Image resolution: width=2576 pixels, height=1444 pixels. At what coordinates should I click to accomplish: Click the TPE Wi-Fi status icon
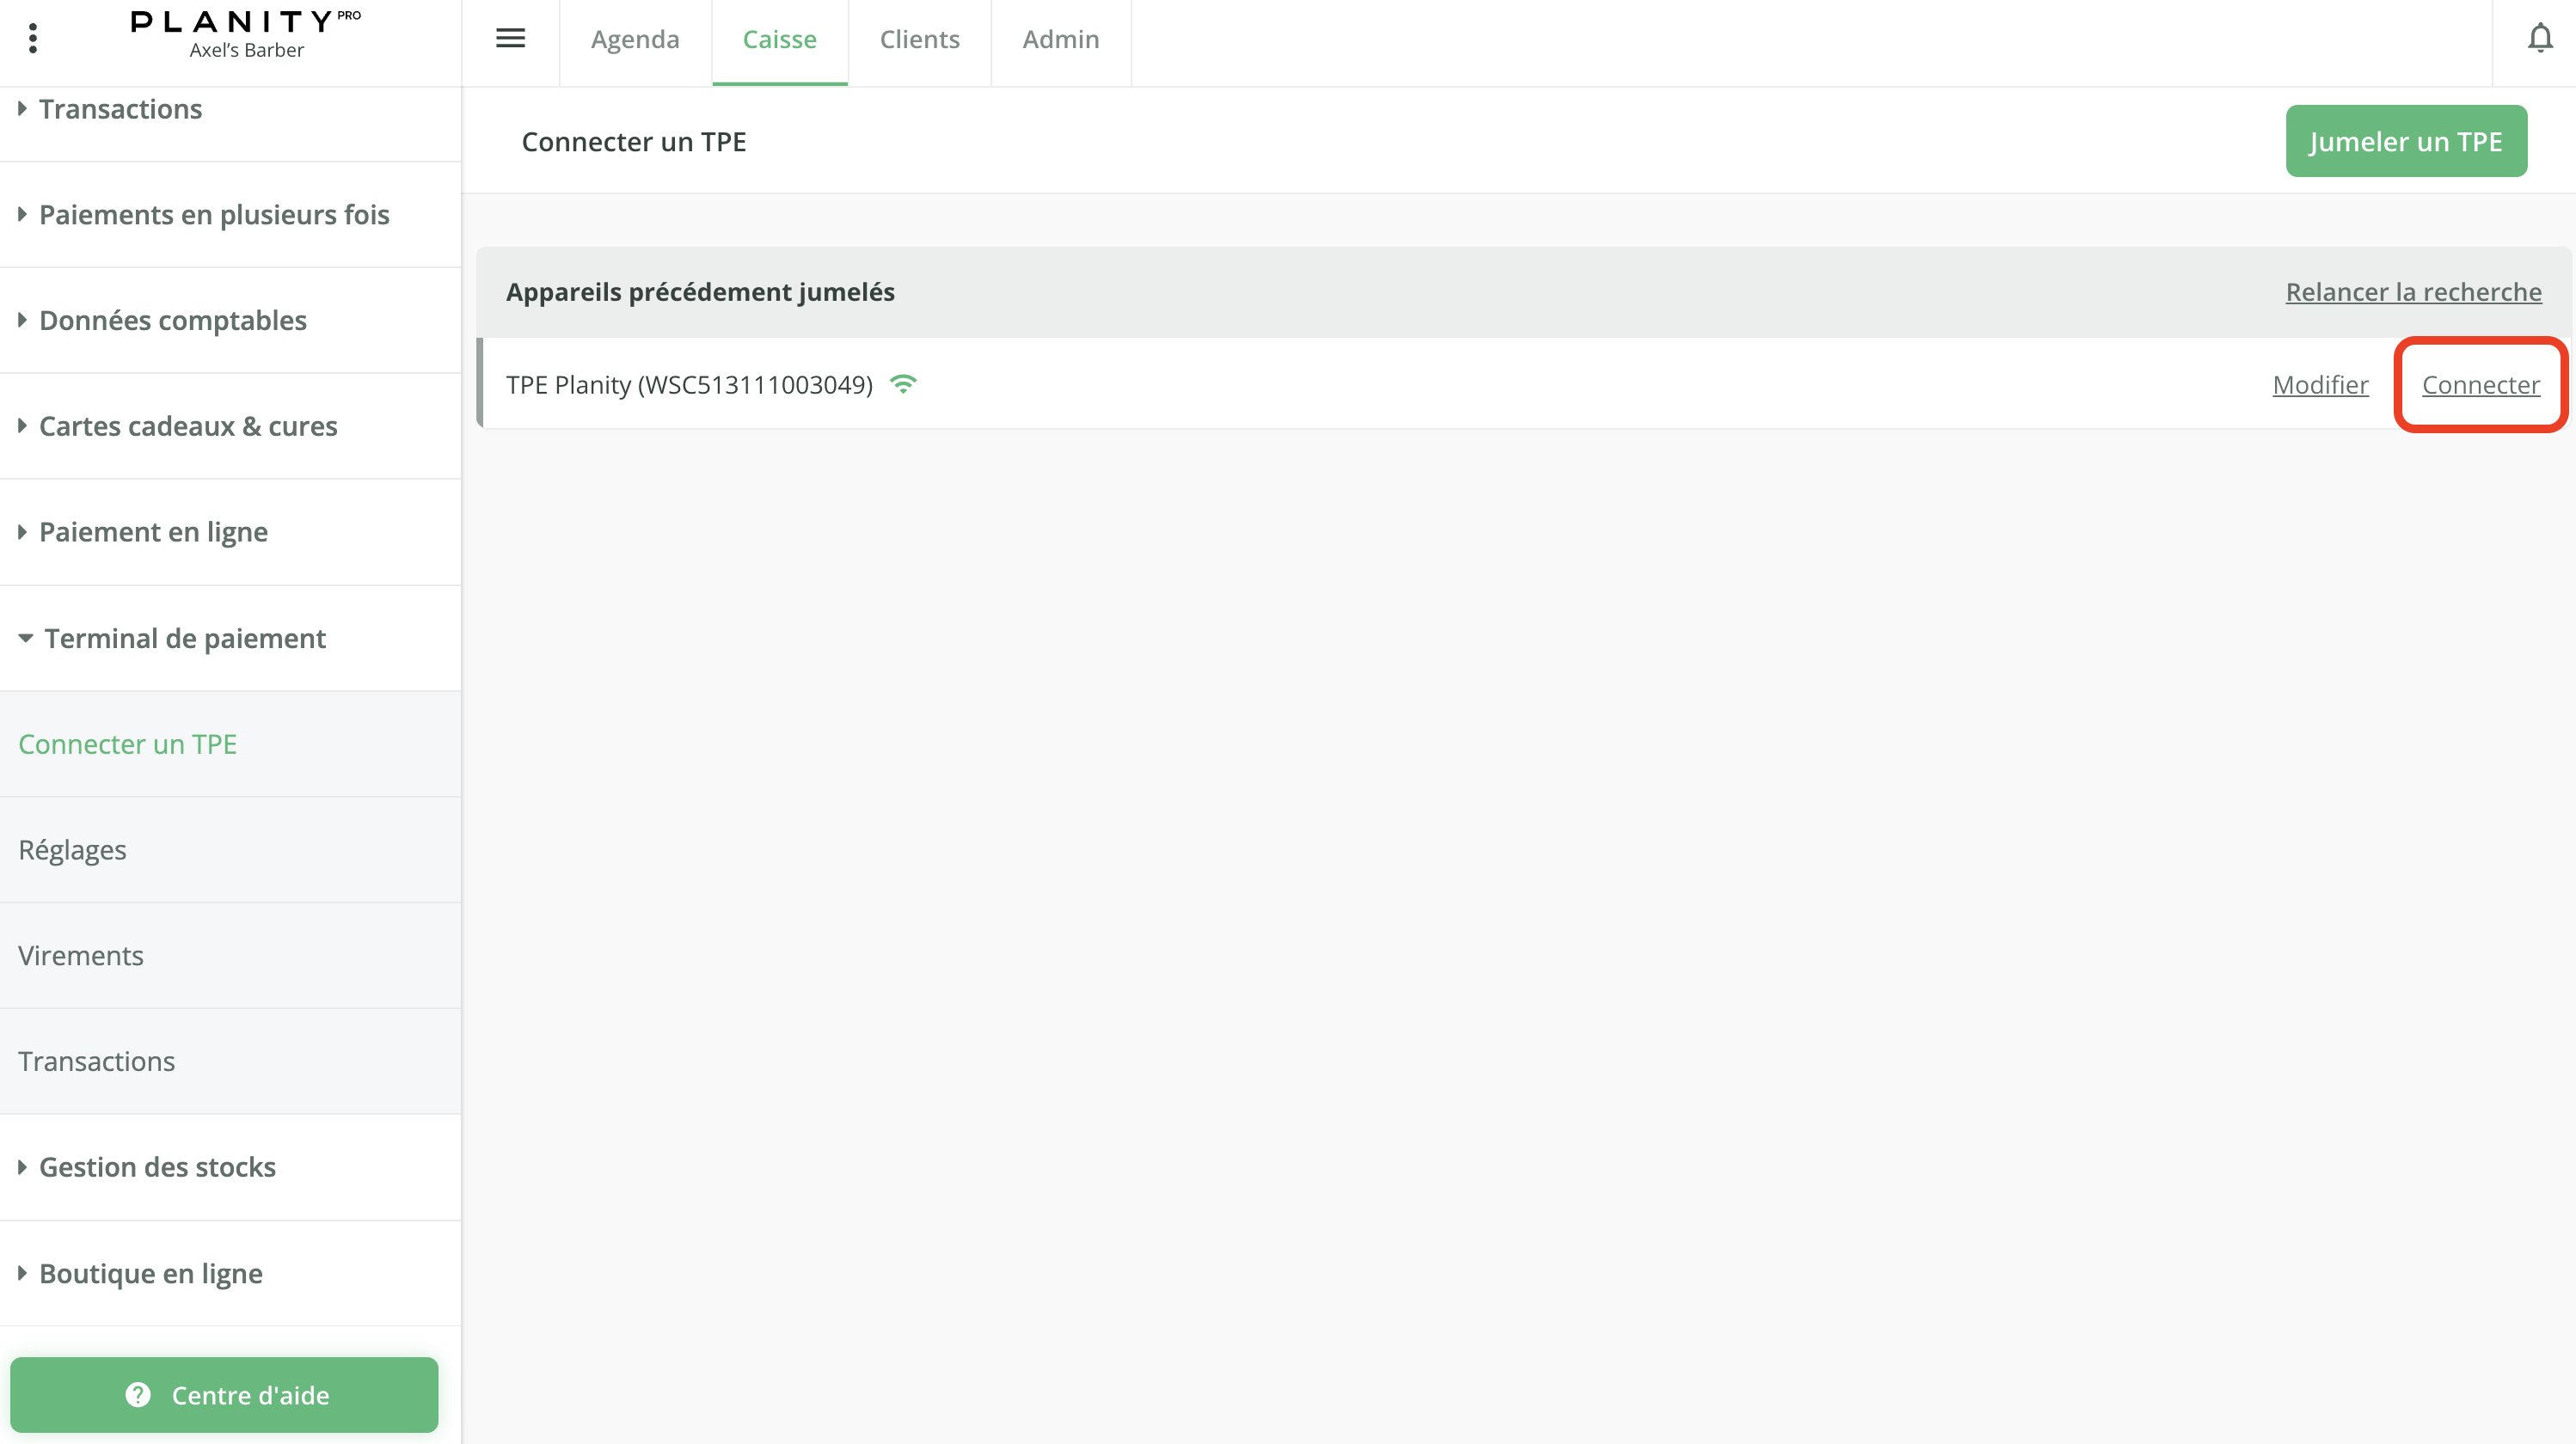tap(903, 384)
